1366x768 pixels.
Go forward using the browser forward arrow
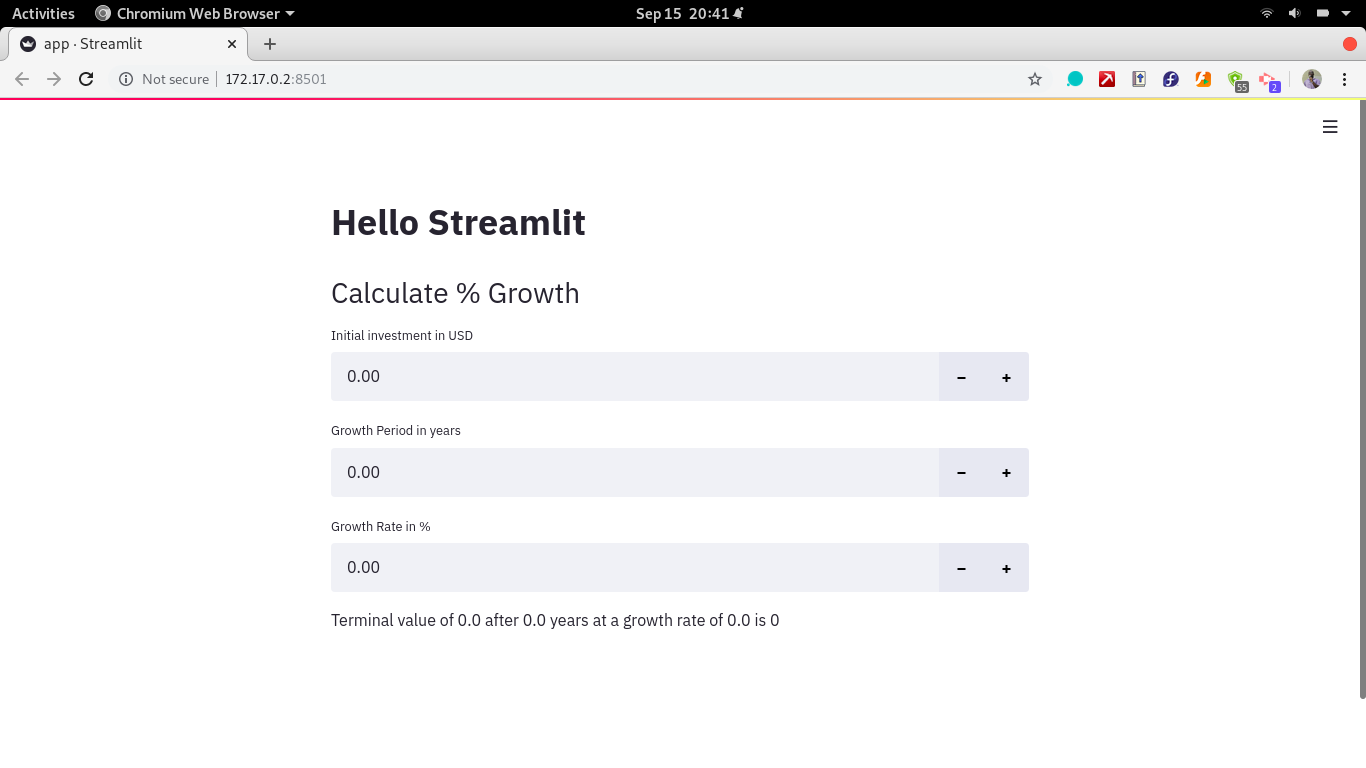point(54,79)
